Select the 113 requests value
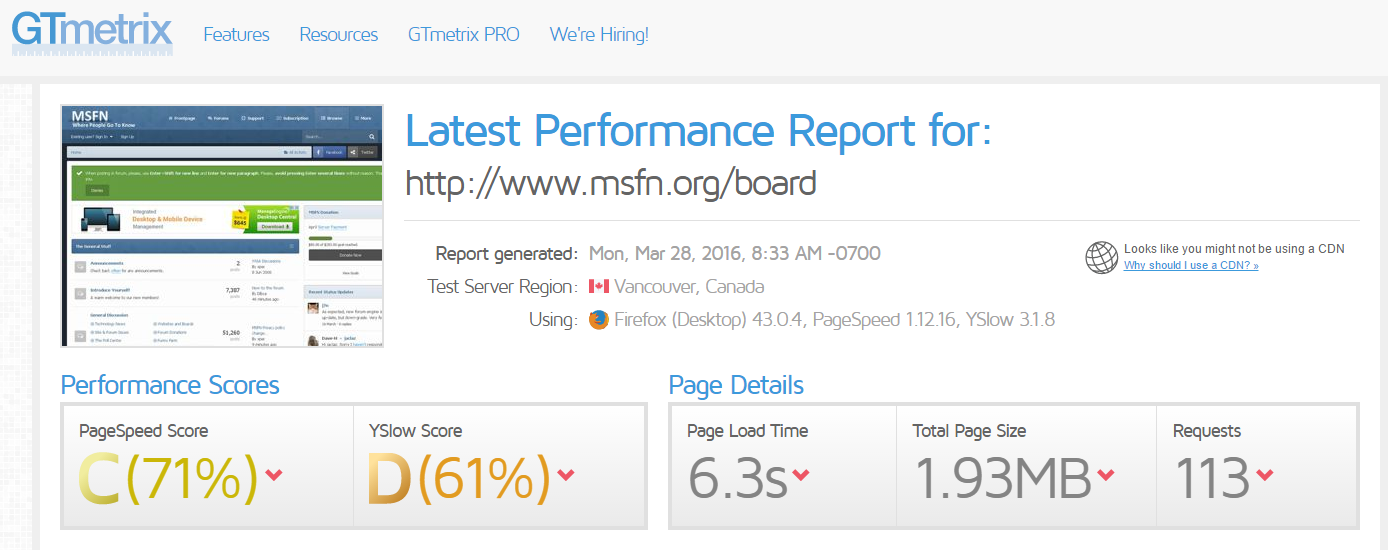This screenshot has width=1388, height=550. click(1211, 479)
